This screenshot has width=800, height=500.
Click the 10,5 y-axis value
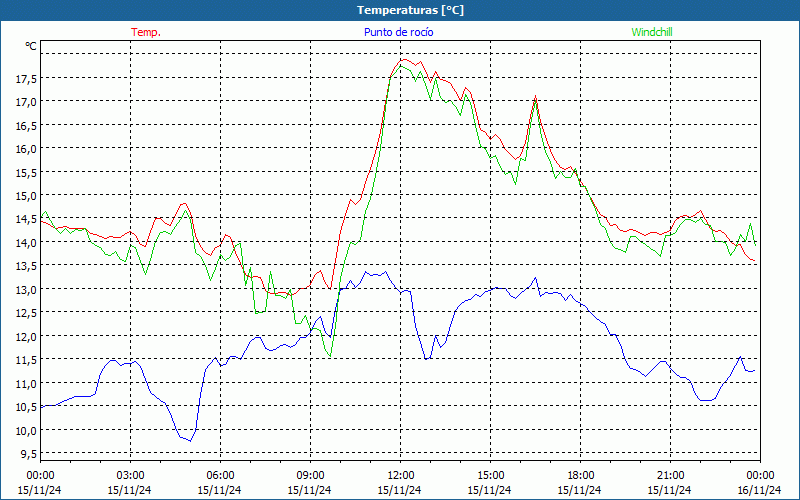(x=26, y=407)
